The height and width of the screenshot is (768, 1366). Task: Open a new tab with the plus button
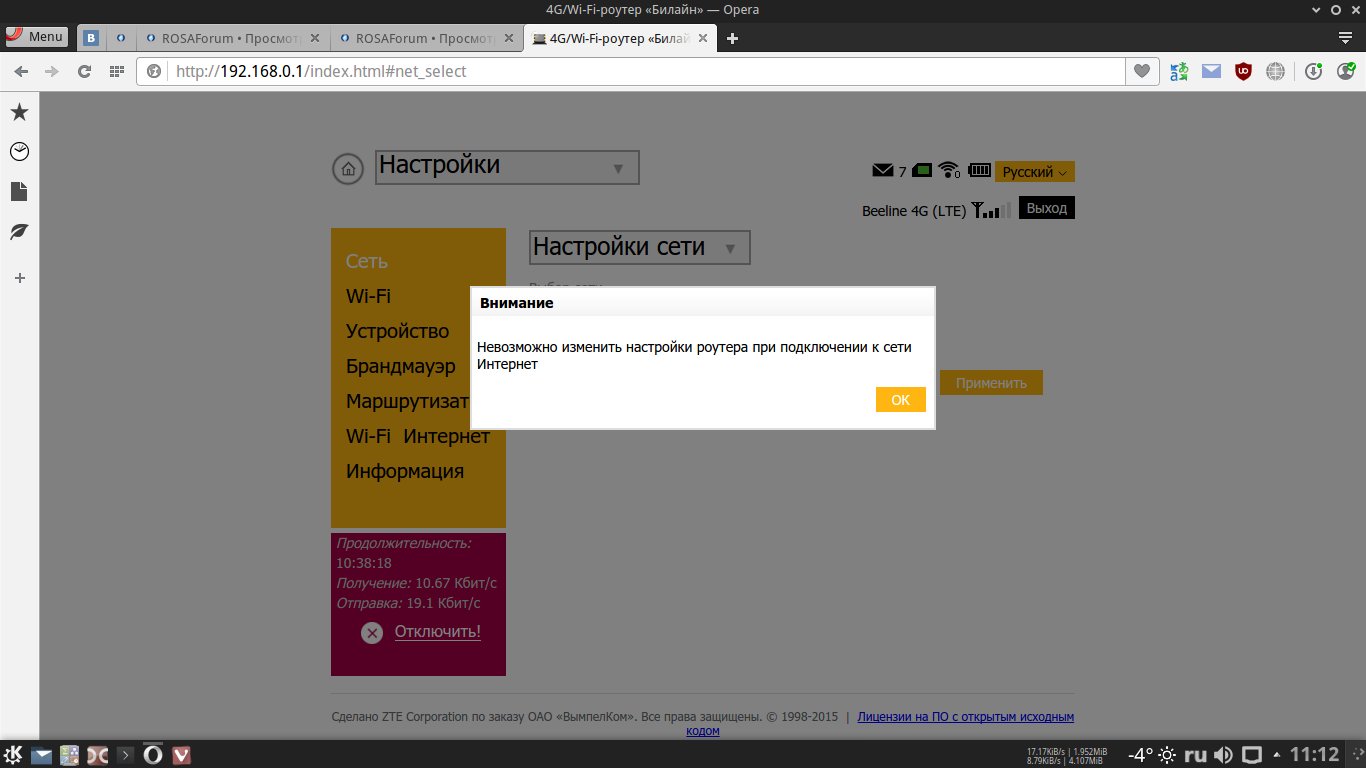click(732, 39)
